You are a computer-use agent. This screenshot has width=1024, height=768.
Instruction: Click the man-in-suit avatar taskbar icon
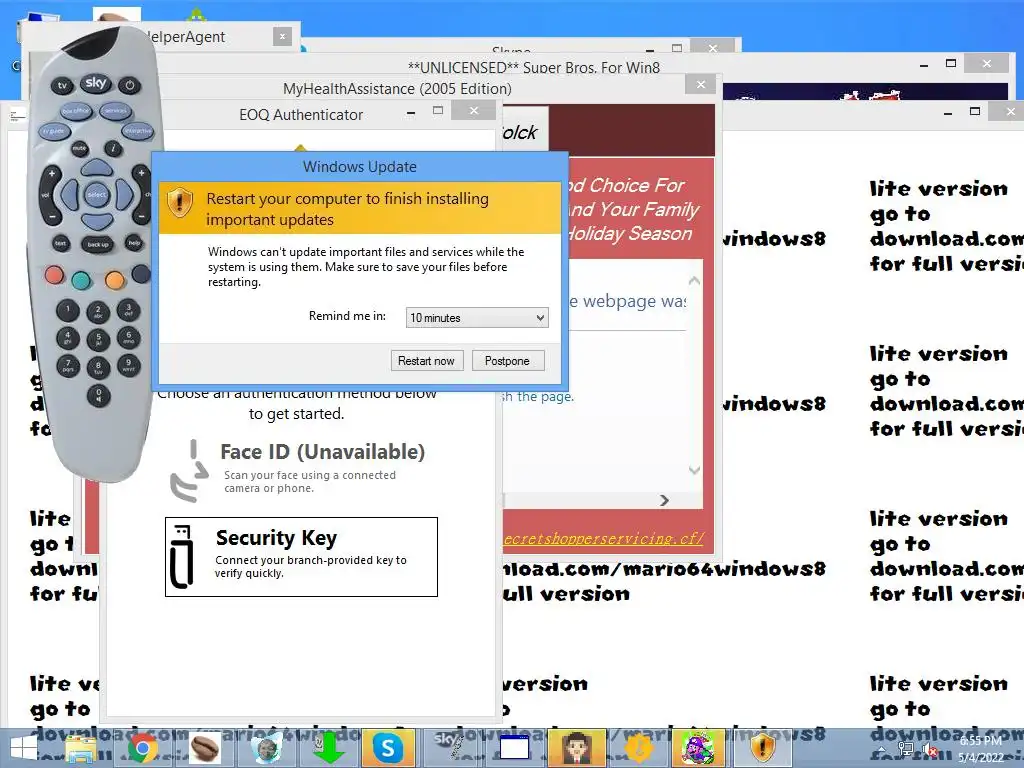click(577, 748)
